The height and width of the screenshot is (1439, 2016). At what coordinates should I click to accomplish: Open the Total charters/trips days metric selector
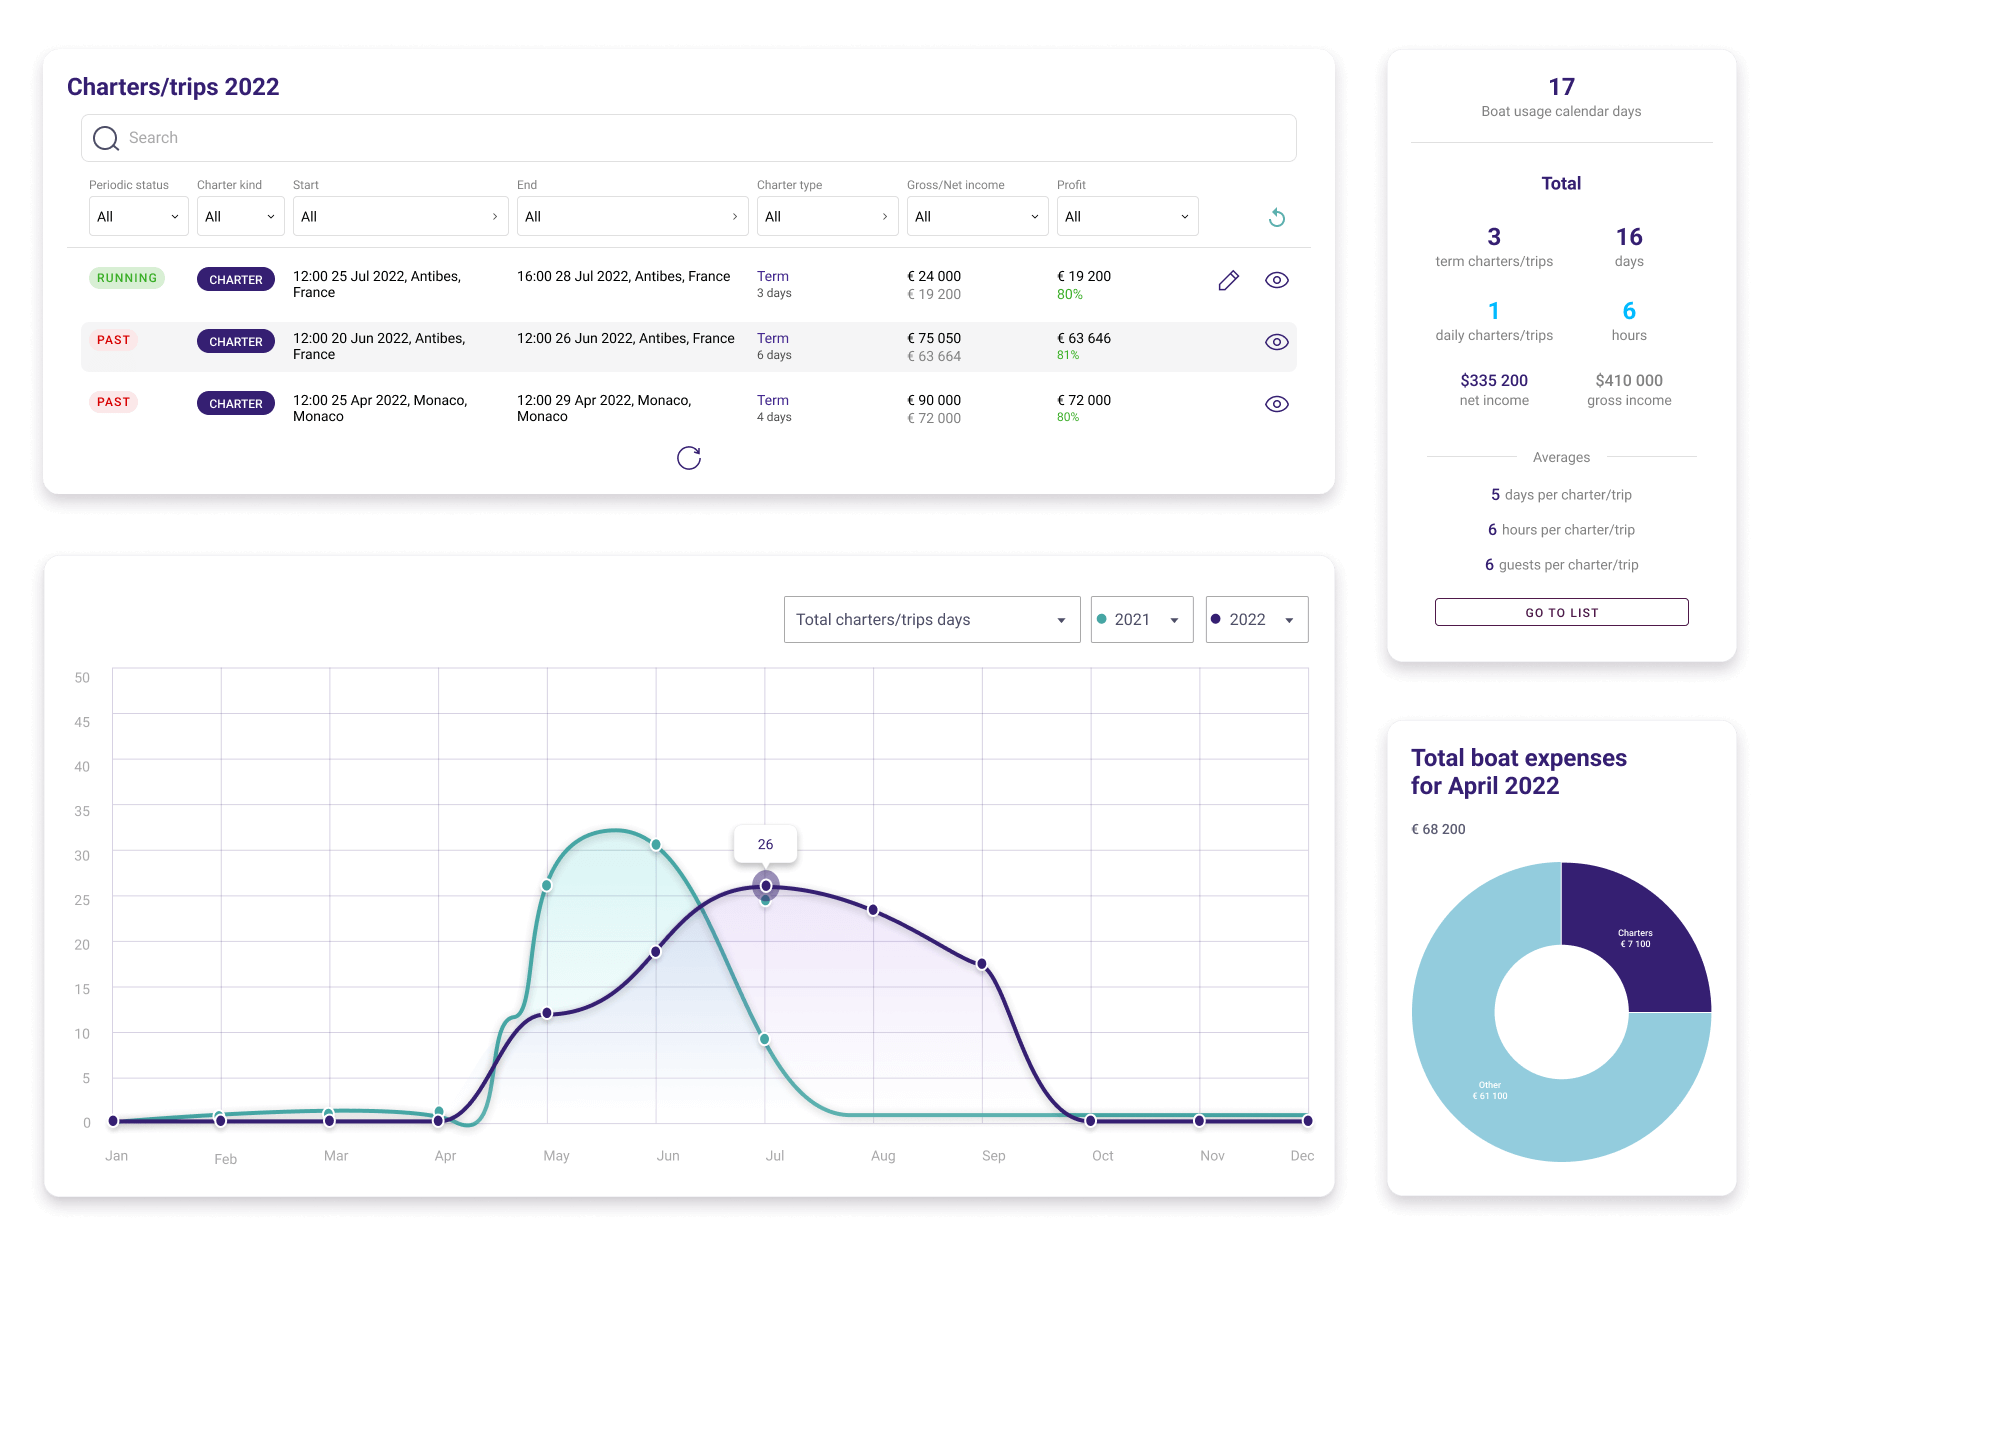tap(931, 620)
